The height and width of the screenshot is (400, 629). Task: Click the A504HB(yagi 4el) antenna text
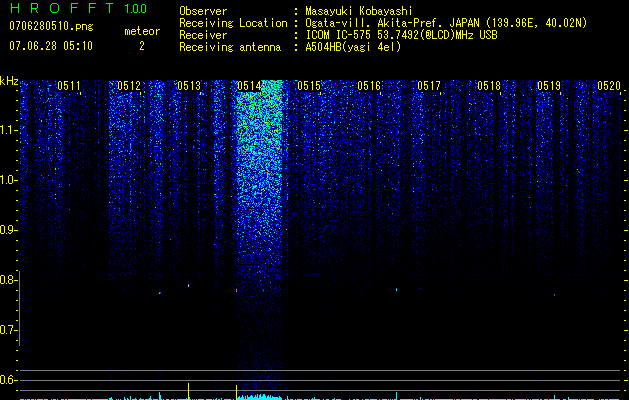(353, 47)
